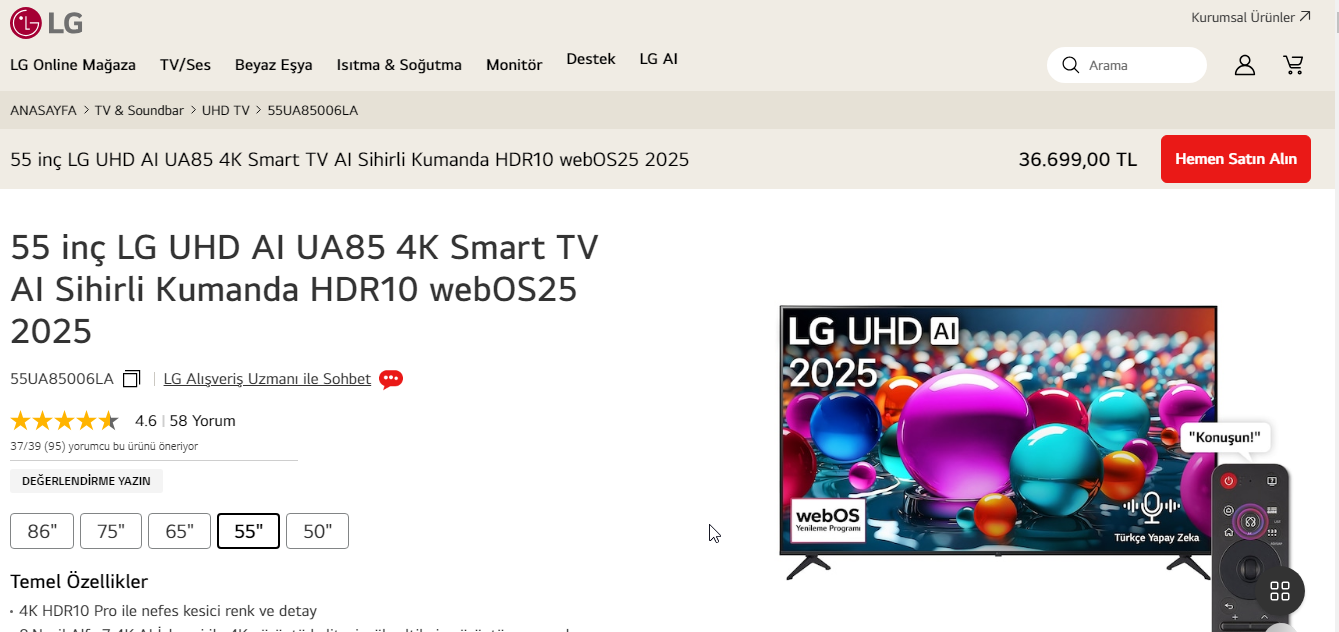Click DEĞERLENDİRME YAZIN button
Image resolution: width=1339 pixels, height=632 pixels.
tap(86, 481)
